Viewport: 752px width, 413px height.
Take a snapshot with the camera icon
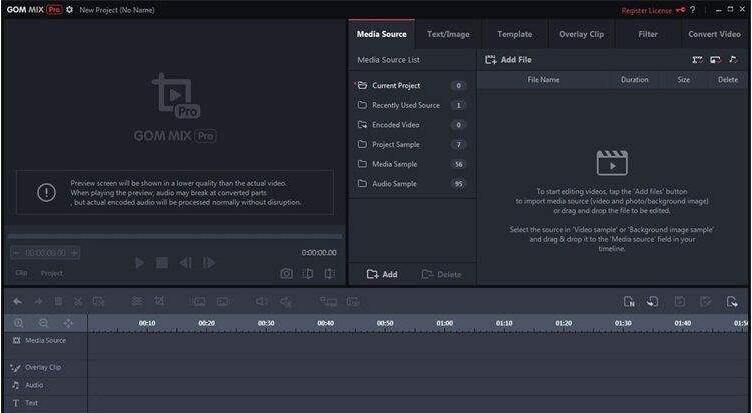pos(286,273)
